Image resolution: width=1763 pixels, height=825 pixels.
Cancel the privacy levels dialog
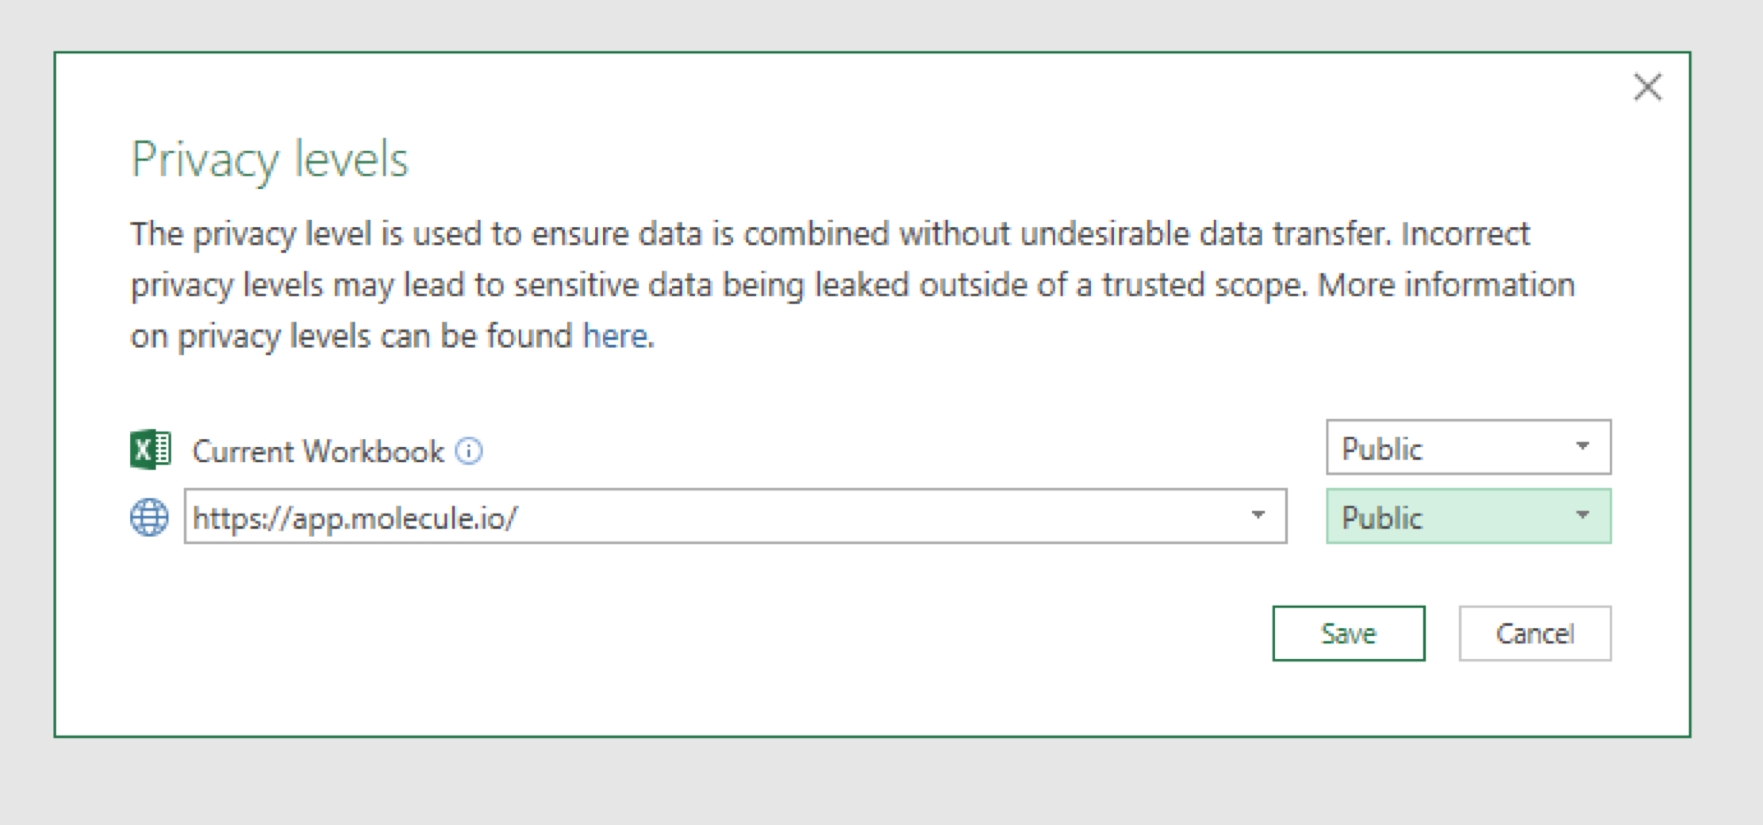pyautogui.click(x=1534, y=633)
